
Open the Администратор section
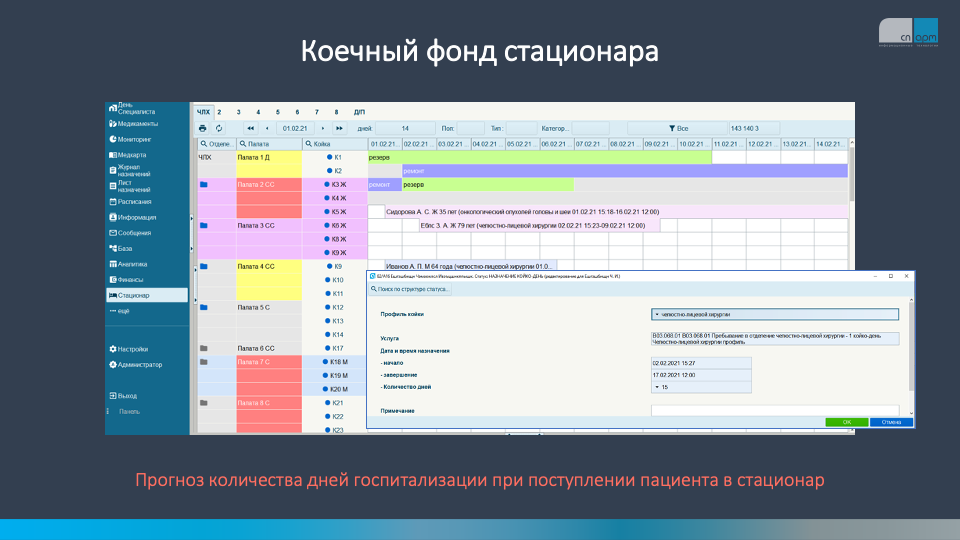tap(135, 365)
